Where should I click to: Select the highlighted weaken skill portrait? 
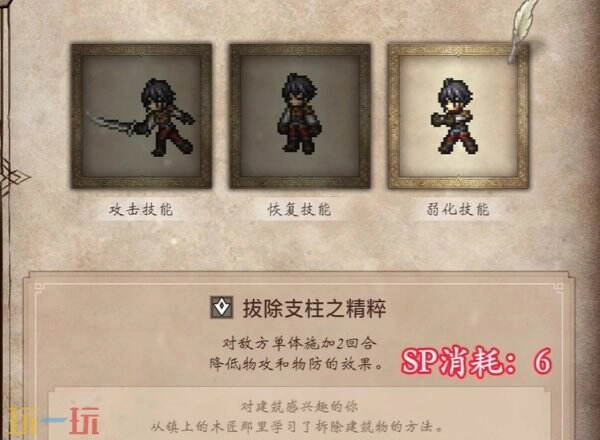(x=458, y=116)
